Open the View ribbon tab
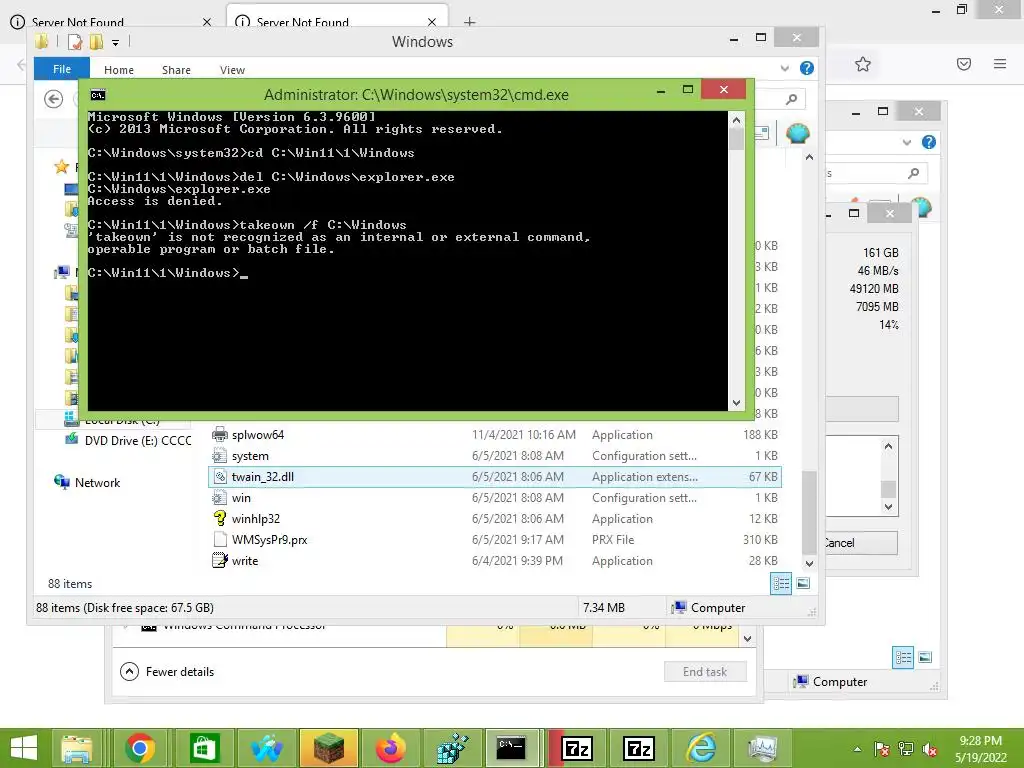Image resolution: width=1024 pixels, height=768 pixels. [x=232, y=70]
